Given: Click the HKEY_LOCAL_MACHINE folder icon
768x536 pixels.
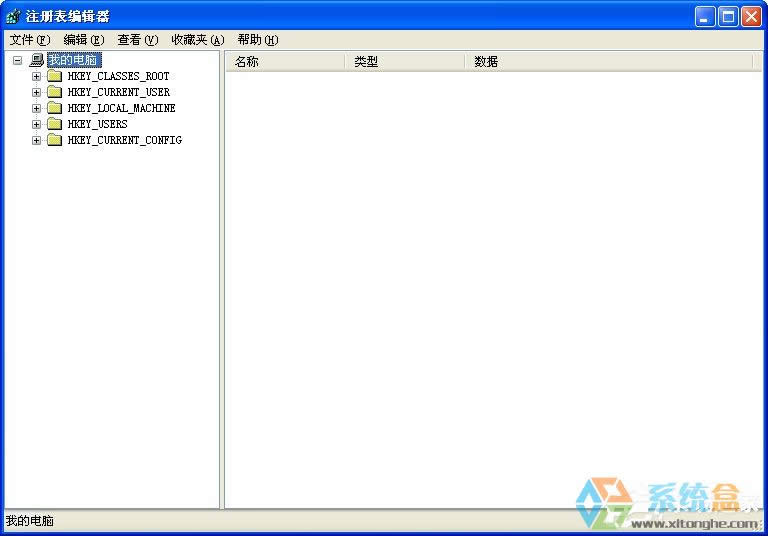Looking at the screenshot, I should (x=54, y=108).
